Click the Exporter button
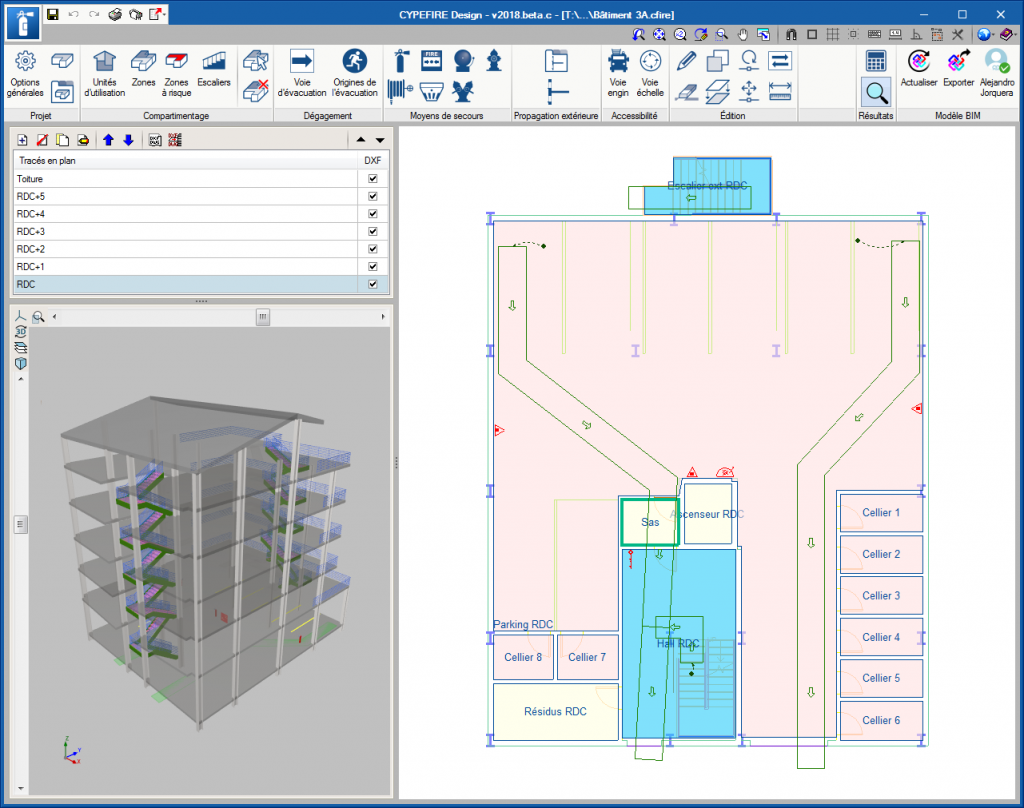Viewport: 1024px width, 808px height. point(958,70)
